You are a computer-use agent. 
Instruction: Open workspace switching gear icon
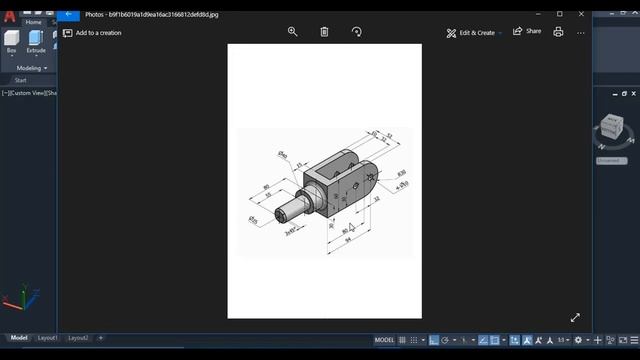(x=578, y=340)
